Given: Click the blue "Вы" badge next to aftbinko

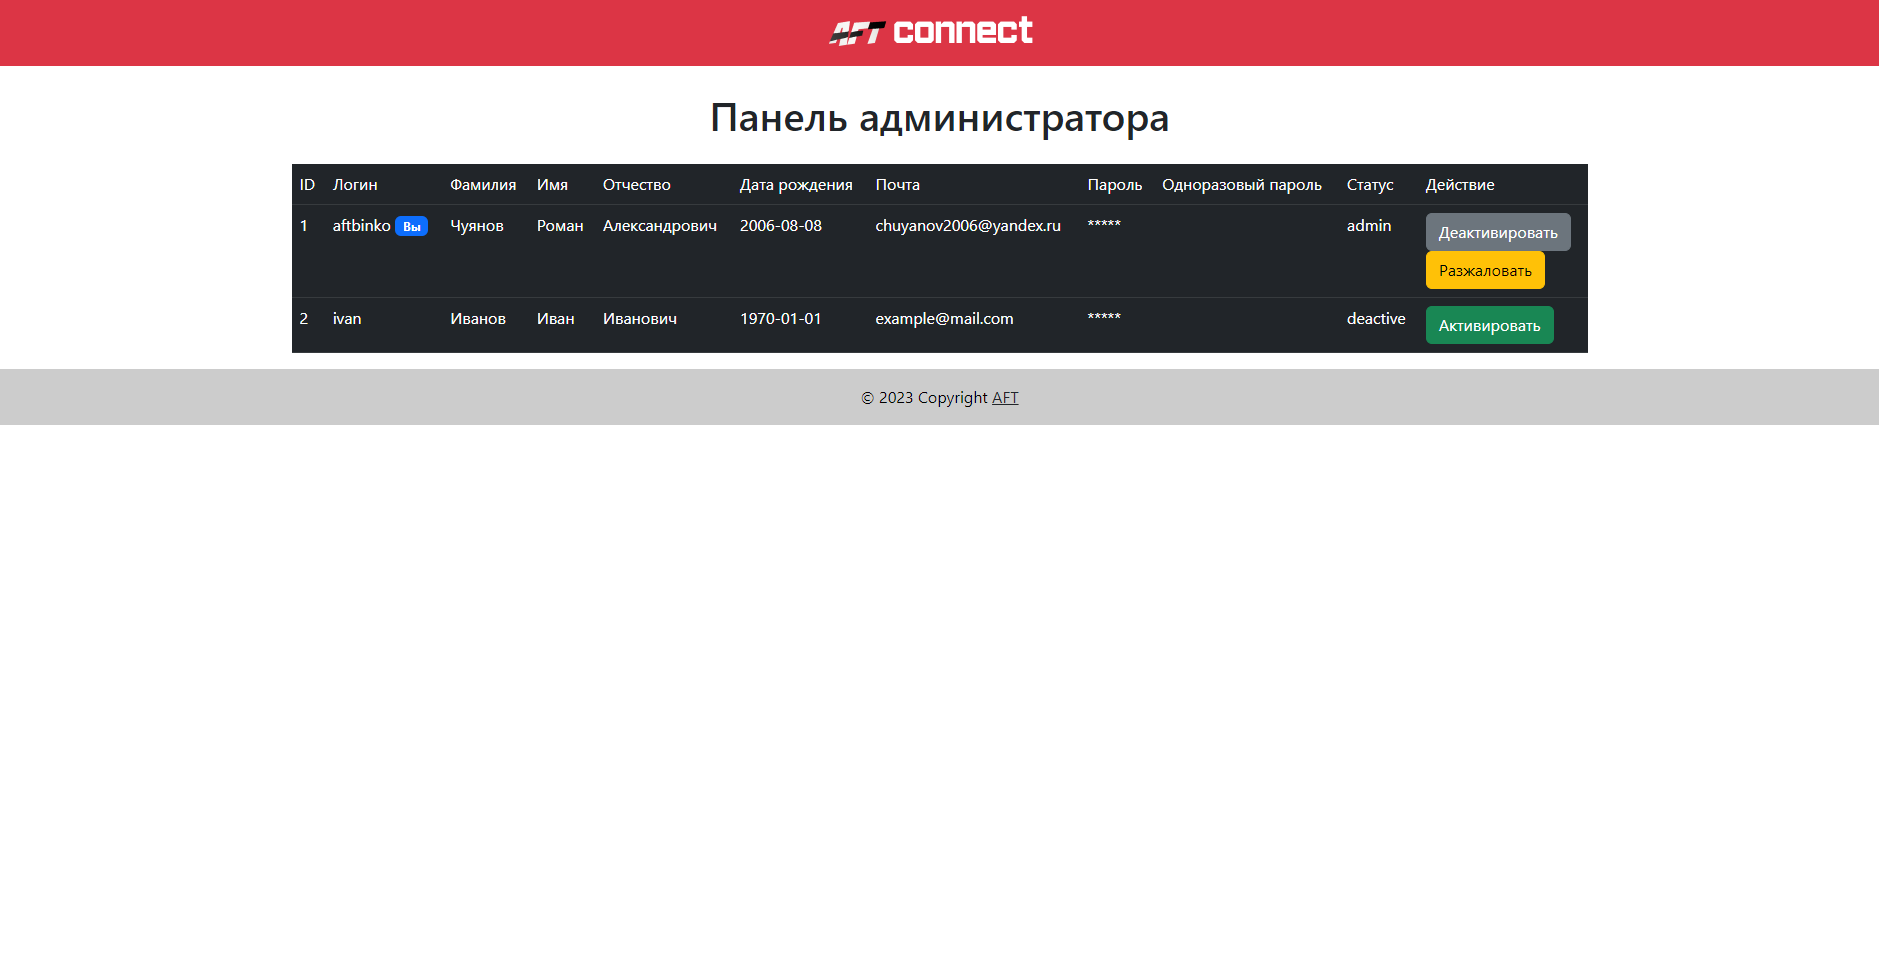Looking at the screenshot, I should coord(411,226).
